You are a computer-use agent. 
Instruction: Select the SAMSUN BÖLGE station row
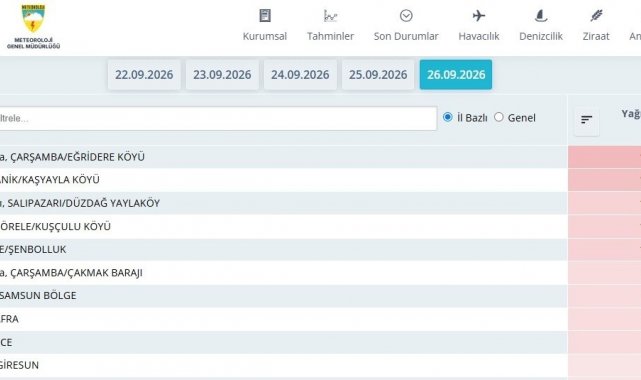[x=283, y=296]
